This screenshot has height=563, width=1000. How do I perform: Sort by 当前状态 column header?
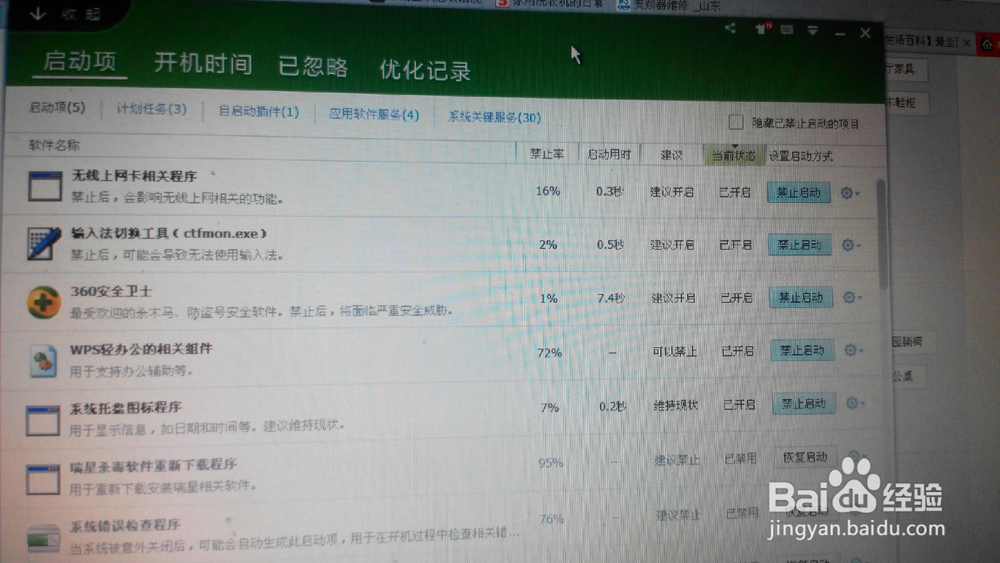pyautogui.click(x=733, y=156)
